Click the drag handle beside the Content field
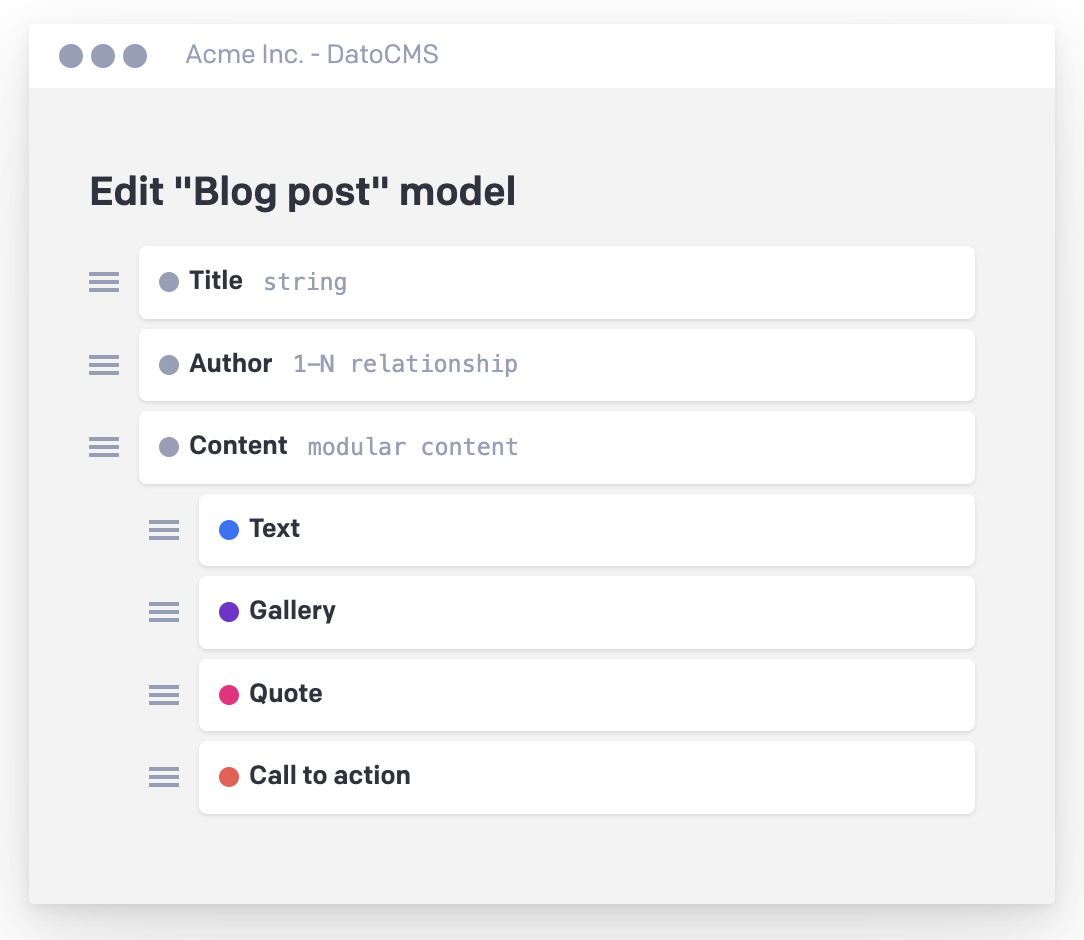 pyautogui.click(x=104, y=447)
